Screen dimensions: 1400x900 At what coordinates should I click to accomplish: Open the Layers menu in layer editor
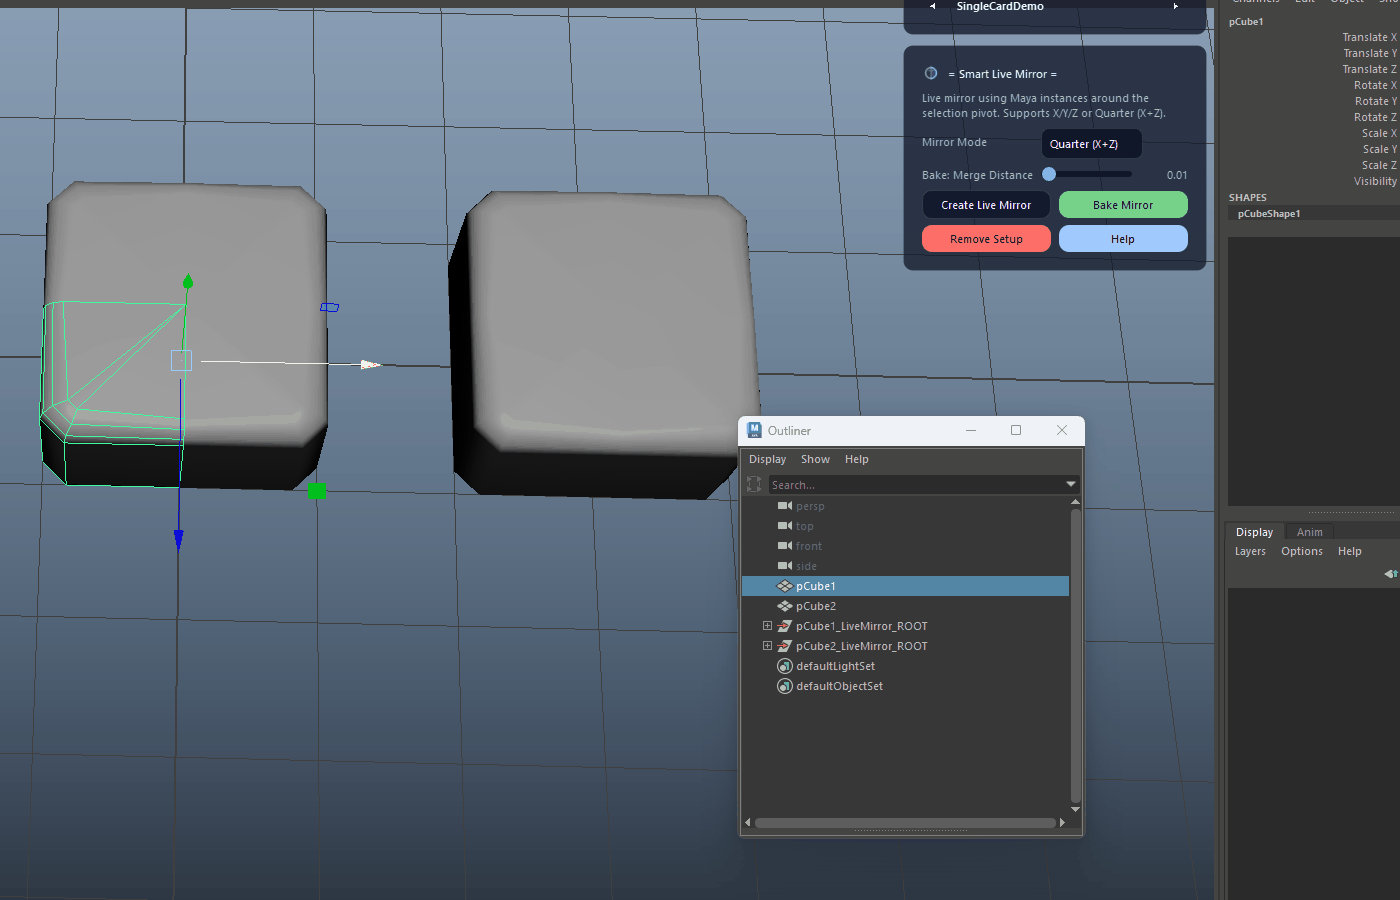click(1250, 551)
